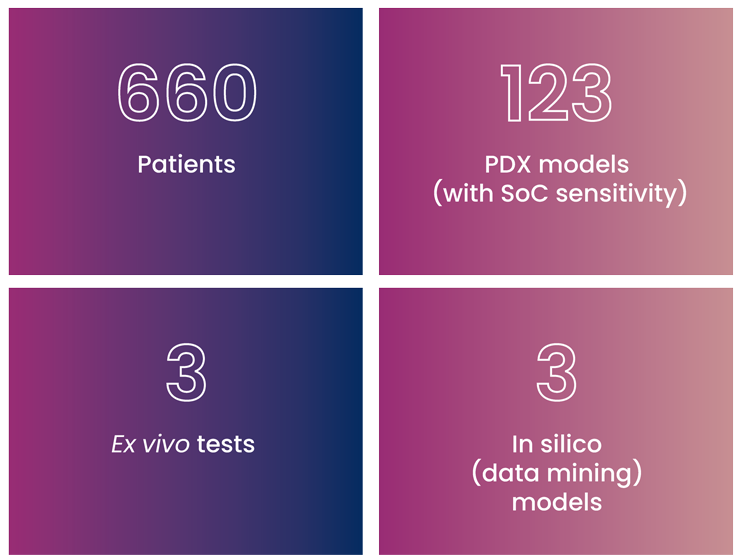Viewport: 738px width, 555px height.
Task: Click the with SoC sensitivity line
Action: tap(560, 193)
